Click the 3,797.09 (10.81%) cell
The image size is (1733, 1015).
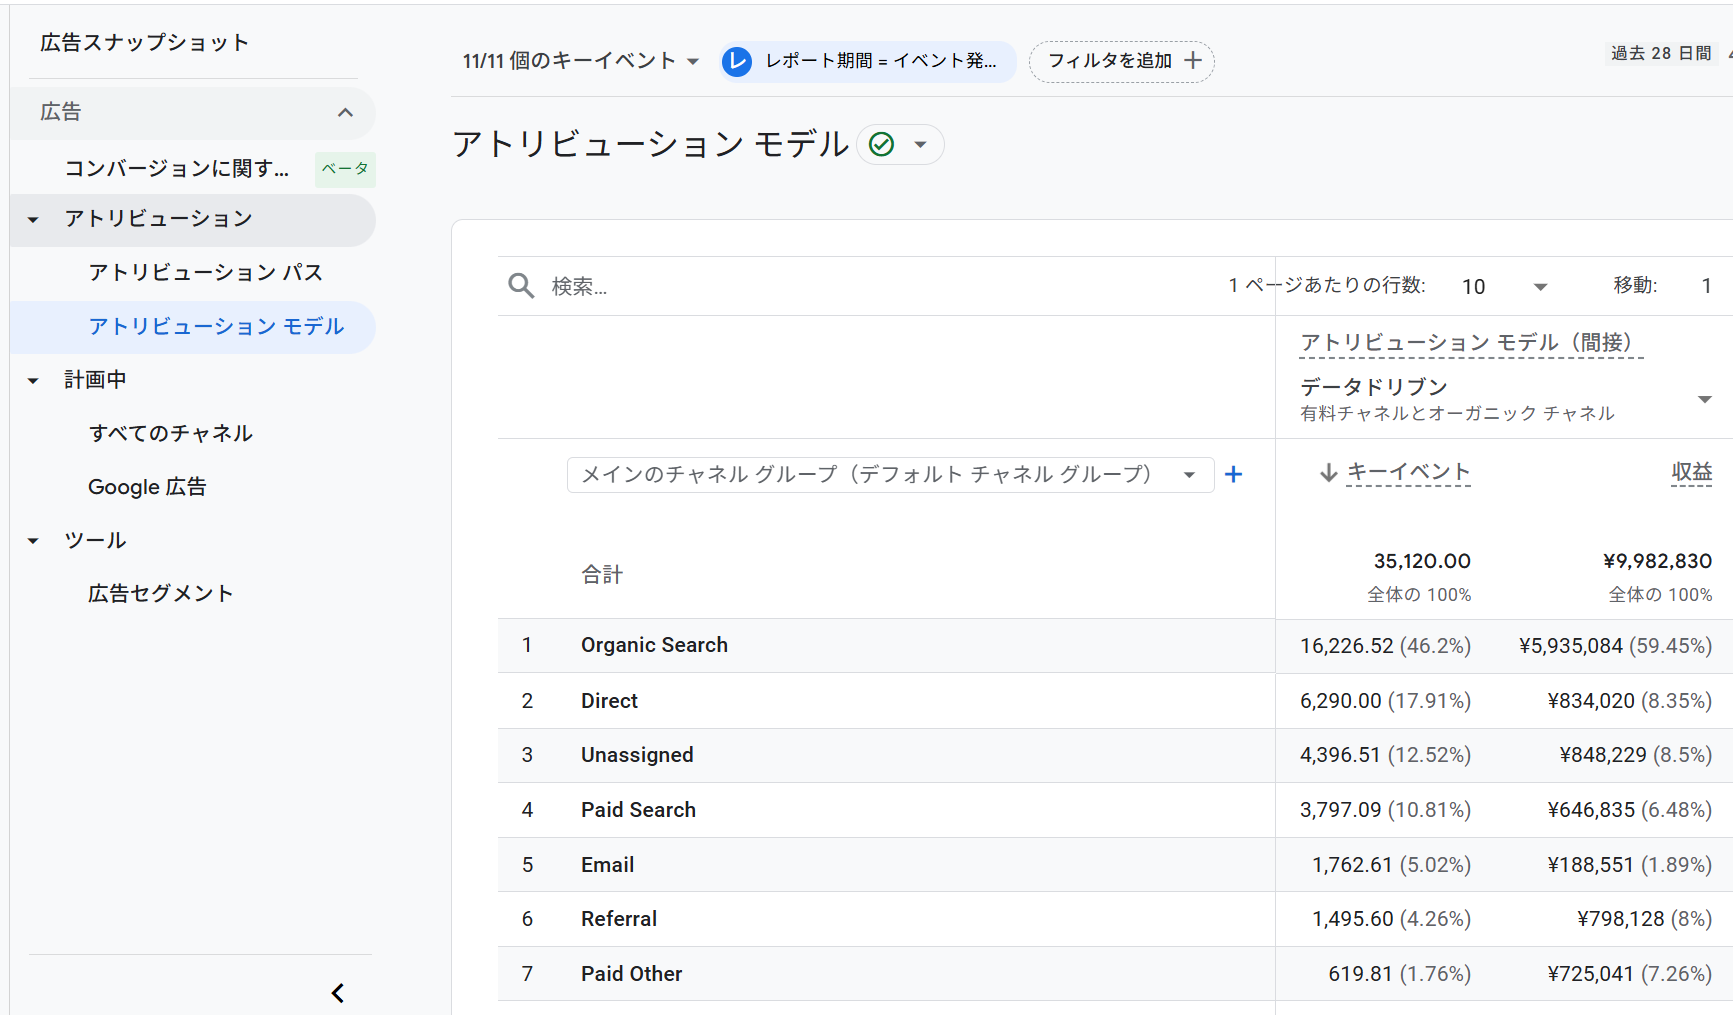coord(1385,810)
